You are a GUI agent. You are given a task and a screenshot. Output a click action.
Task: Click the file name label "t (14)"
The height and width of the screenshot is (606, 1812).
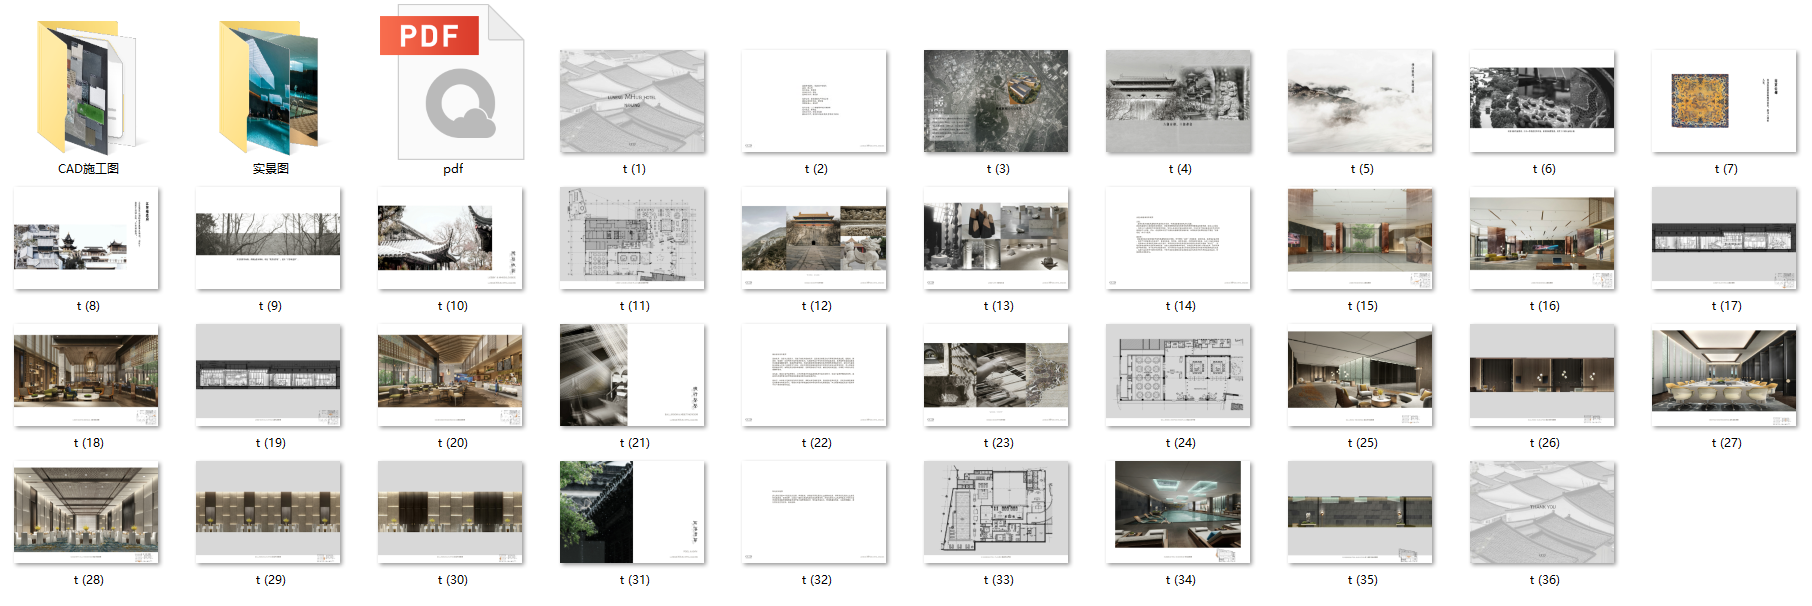click(x=1180, y=306)
